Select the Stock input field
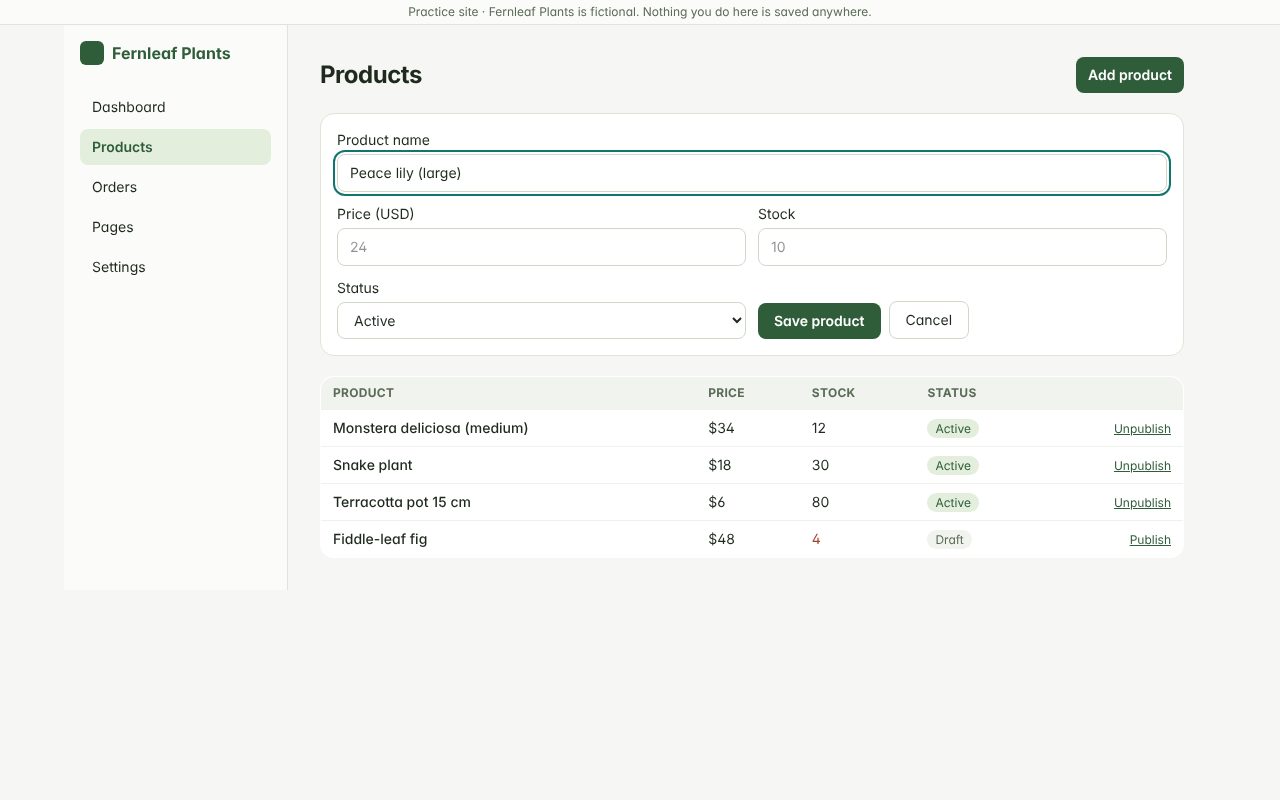1280x800 pixels. point(962,247)
